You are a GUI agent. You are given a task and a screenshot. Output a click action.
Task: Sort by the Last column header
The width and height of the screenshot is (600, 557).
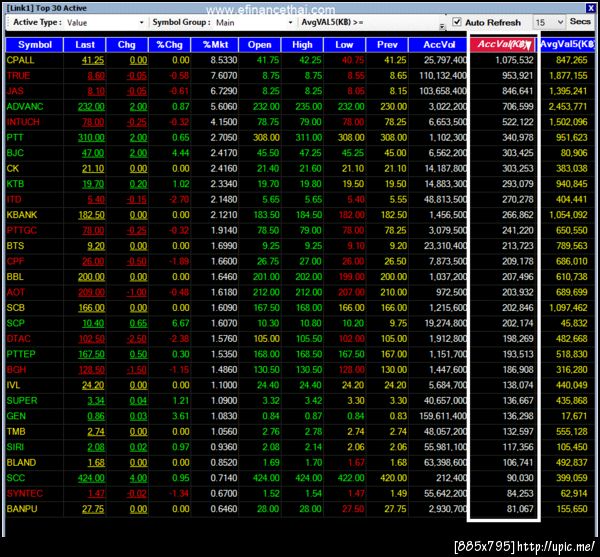[x=85, y=45]
